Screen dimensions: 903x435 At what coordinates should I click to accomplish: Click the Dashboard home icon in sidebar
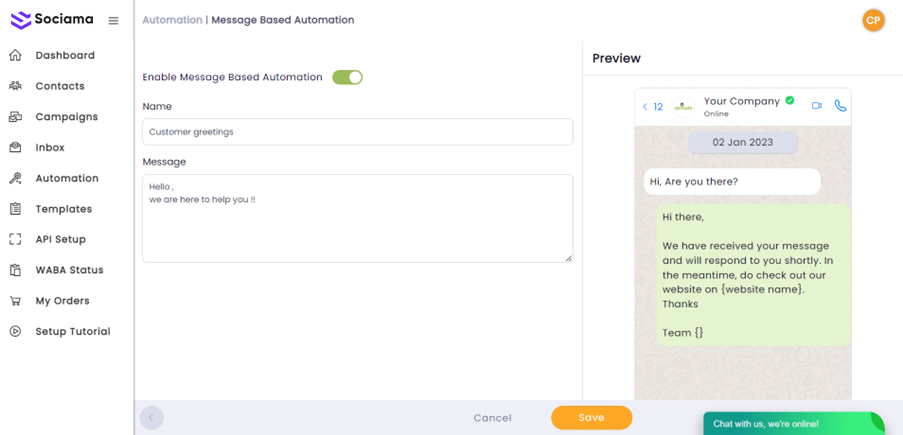coord(15,55)
